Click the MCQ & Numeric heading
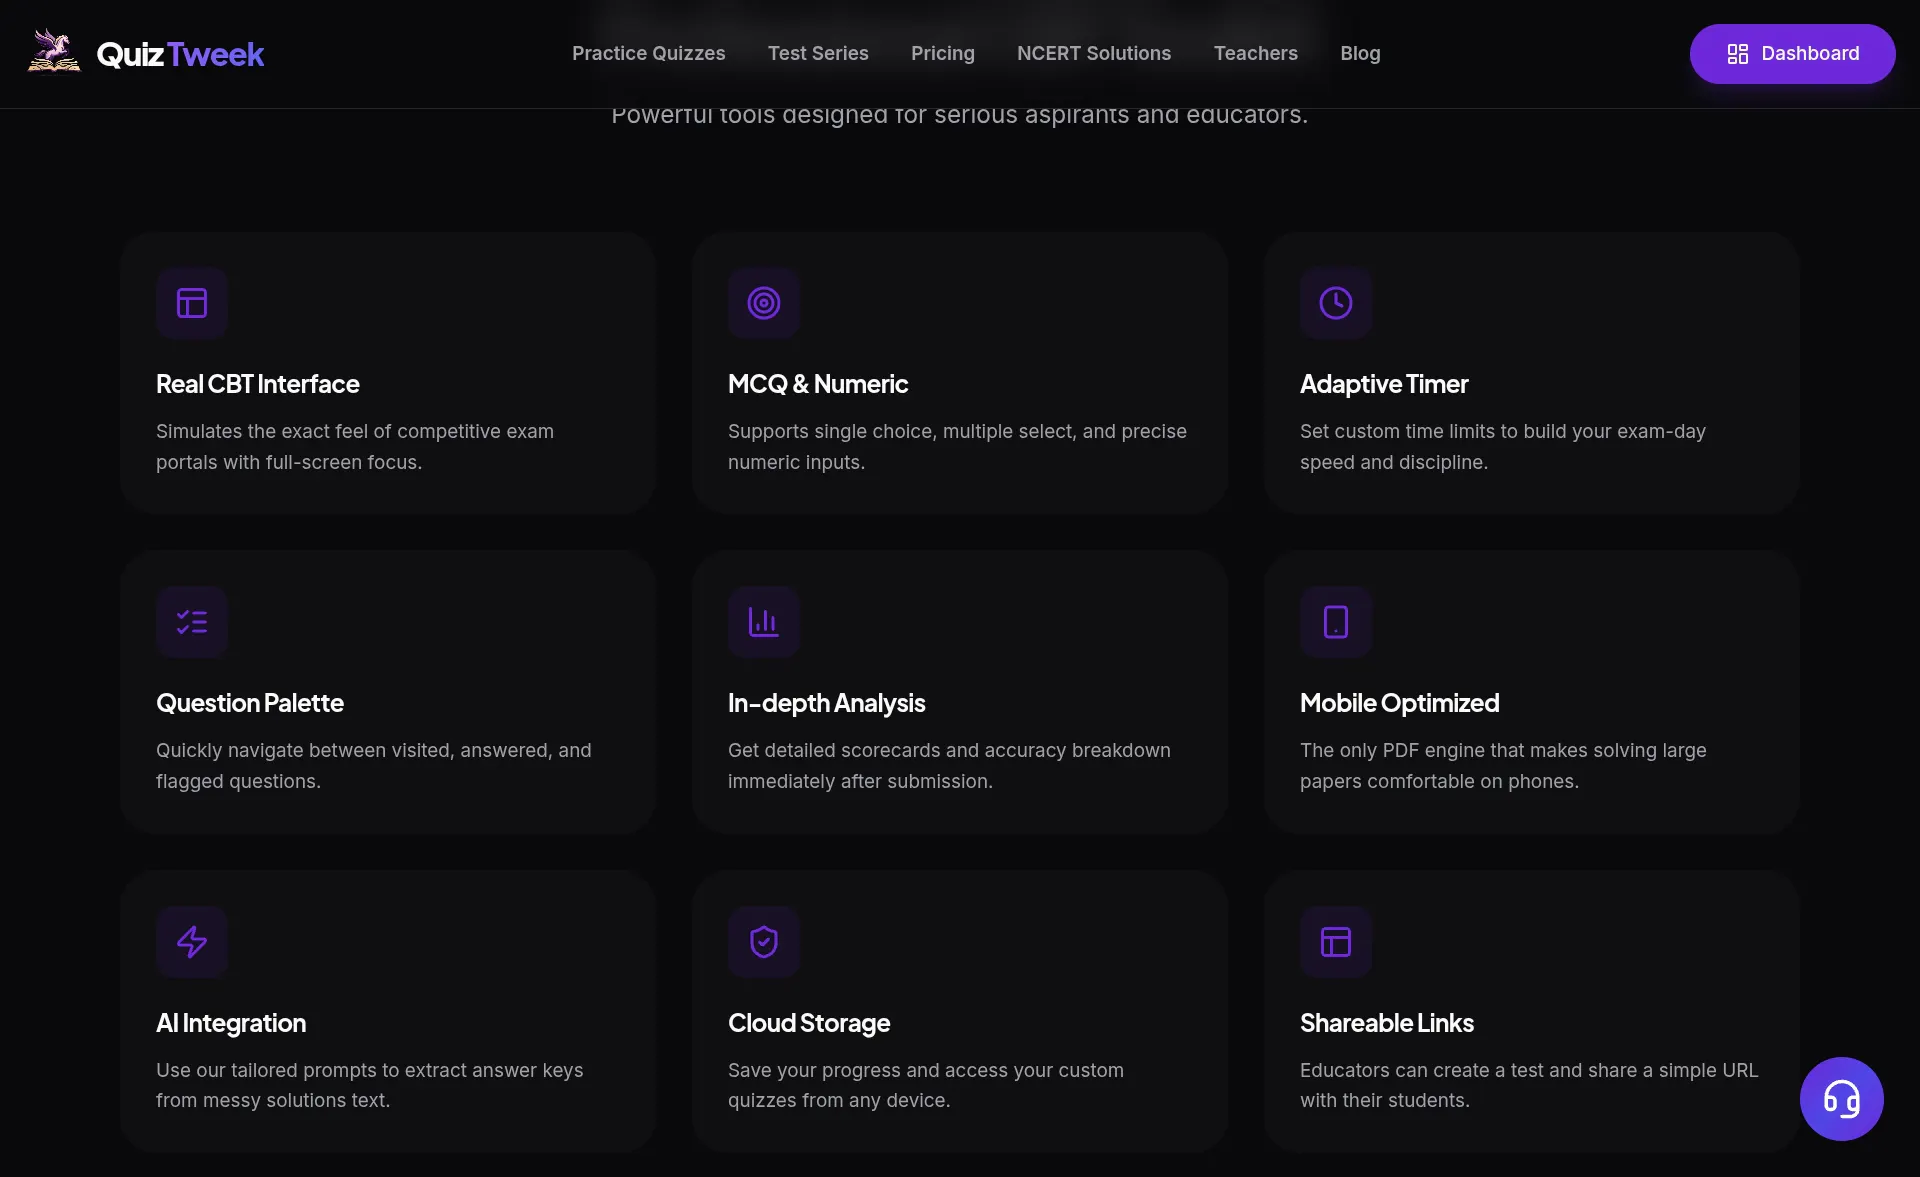1920x1177 pixels. pyautogui.click(x=818, y=384)
